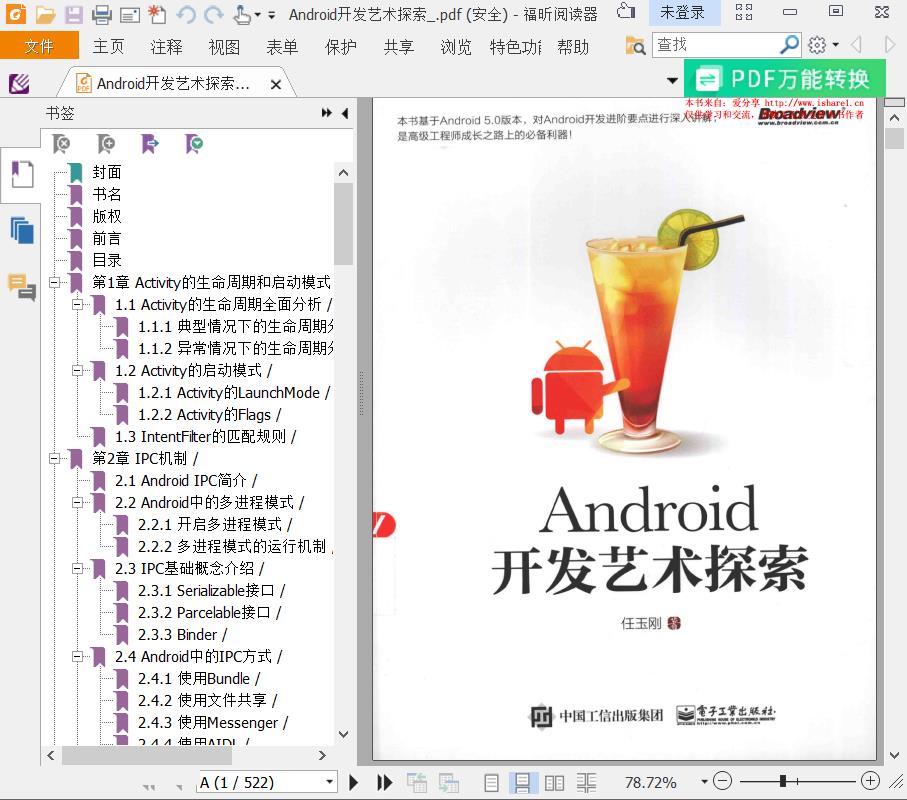Open the page thumbnails panel in the sidebar

coord(22,231)
